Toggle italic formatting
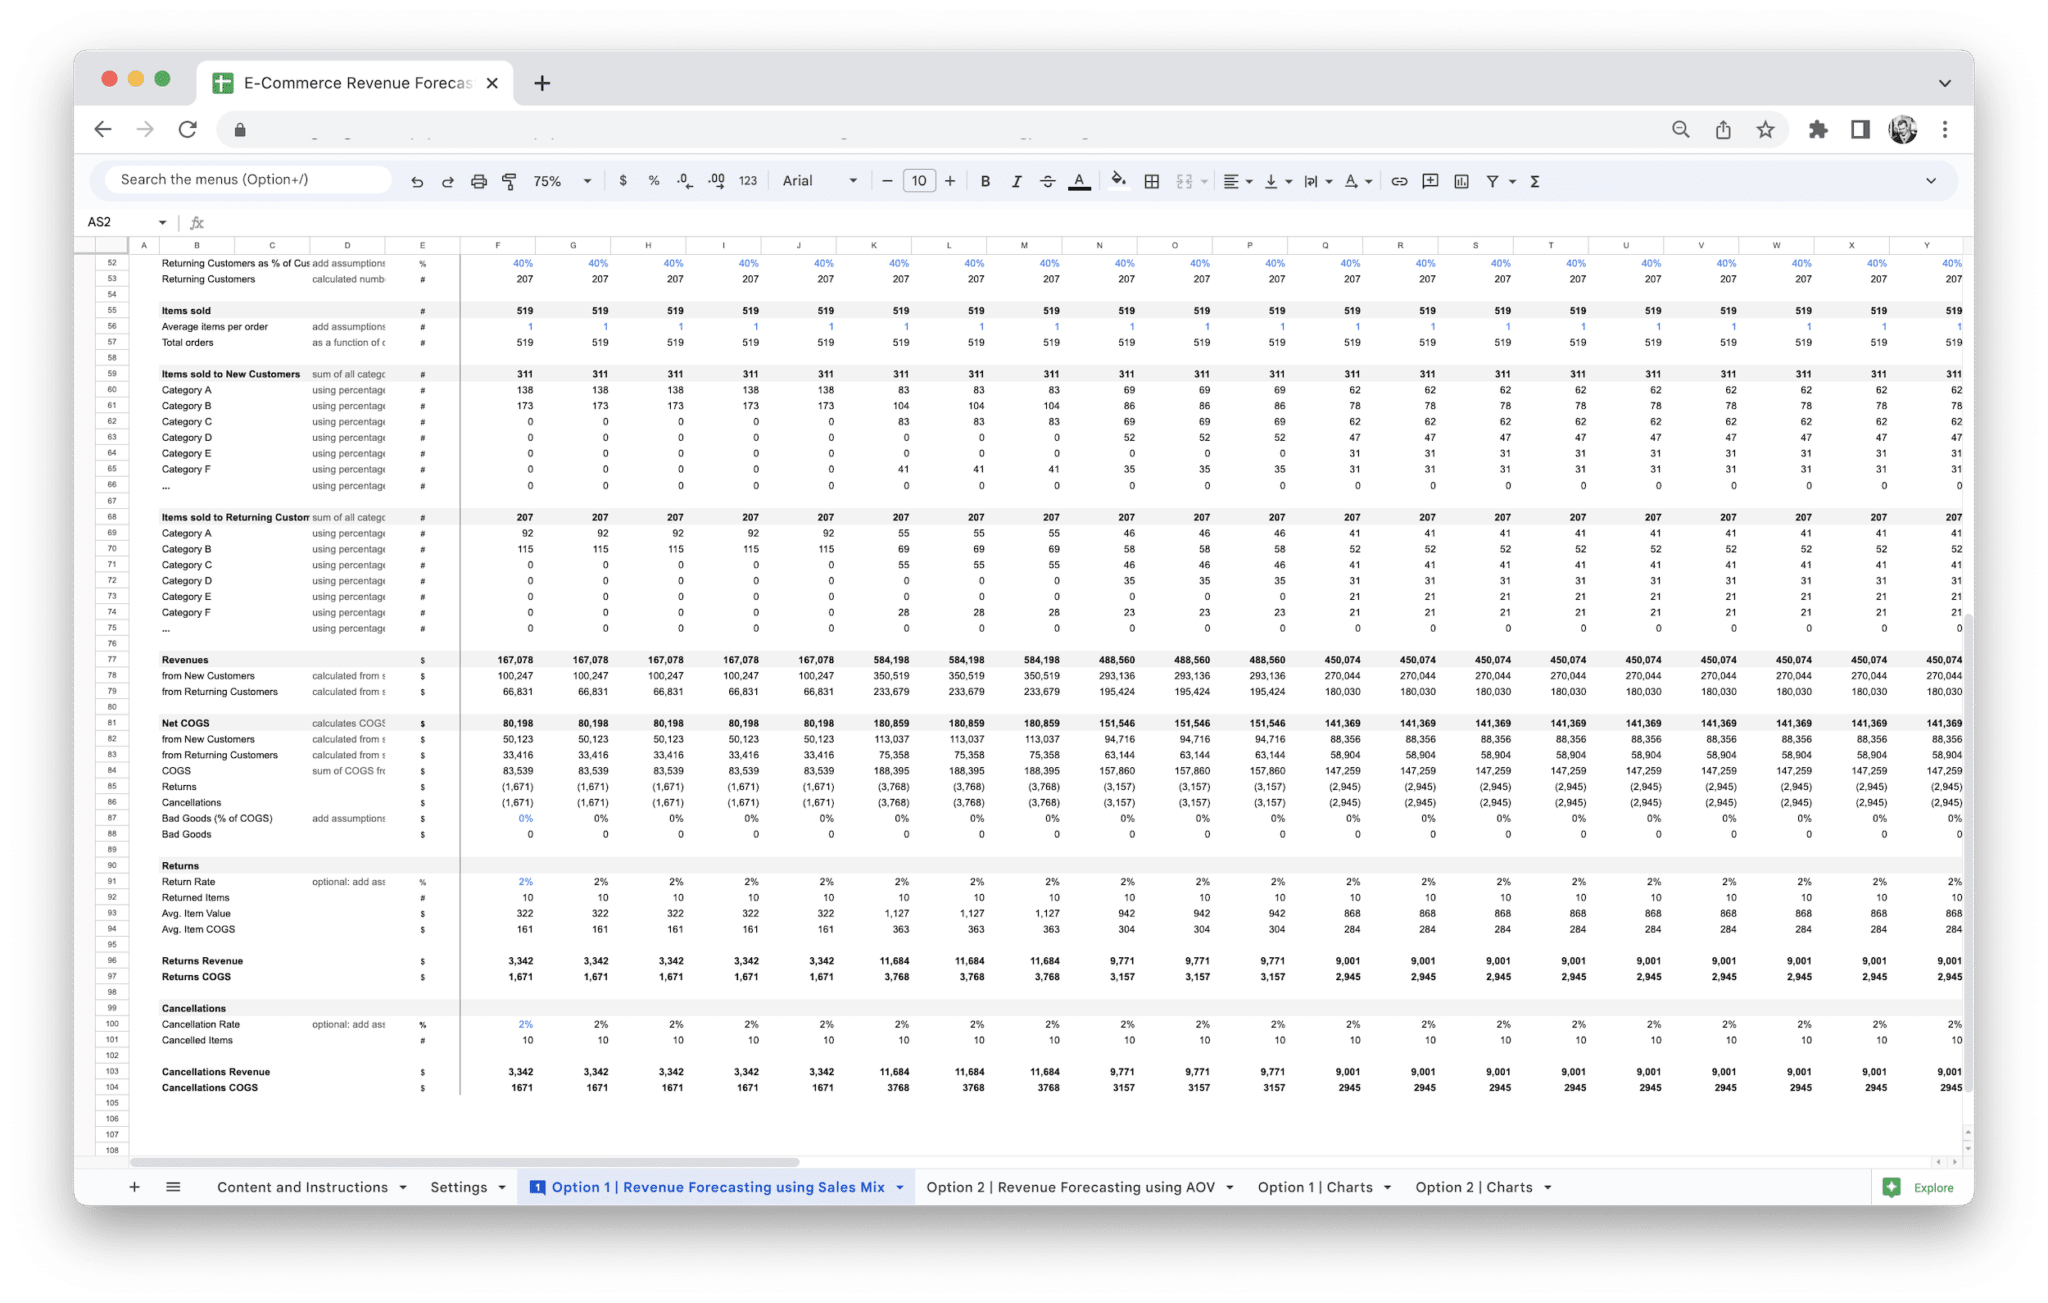Viewport: 2048px width, 1303px height. point(1016,181)
